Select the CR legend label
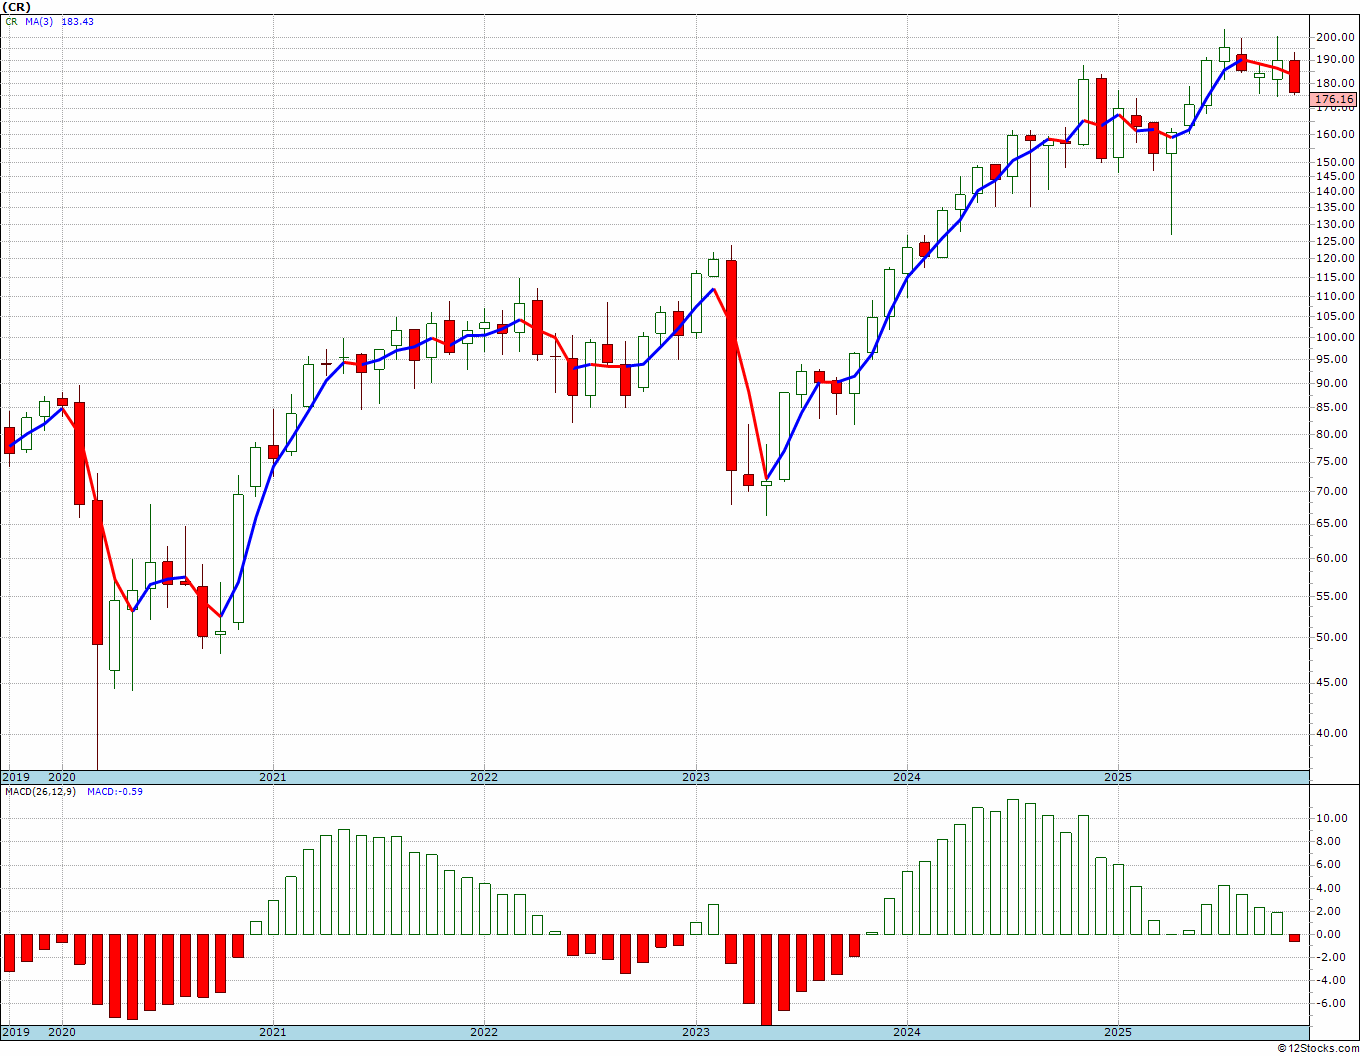Screen dimensions: 1360x1056 tap(11, 21)
